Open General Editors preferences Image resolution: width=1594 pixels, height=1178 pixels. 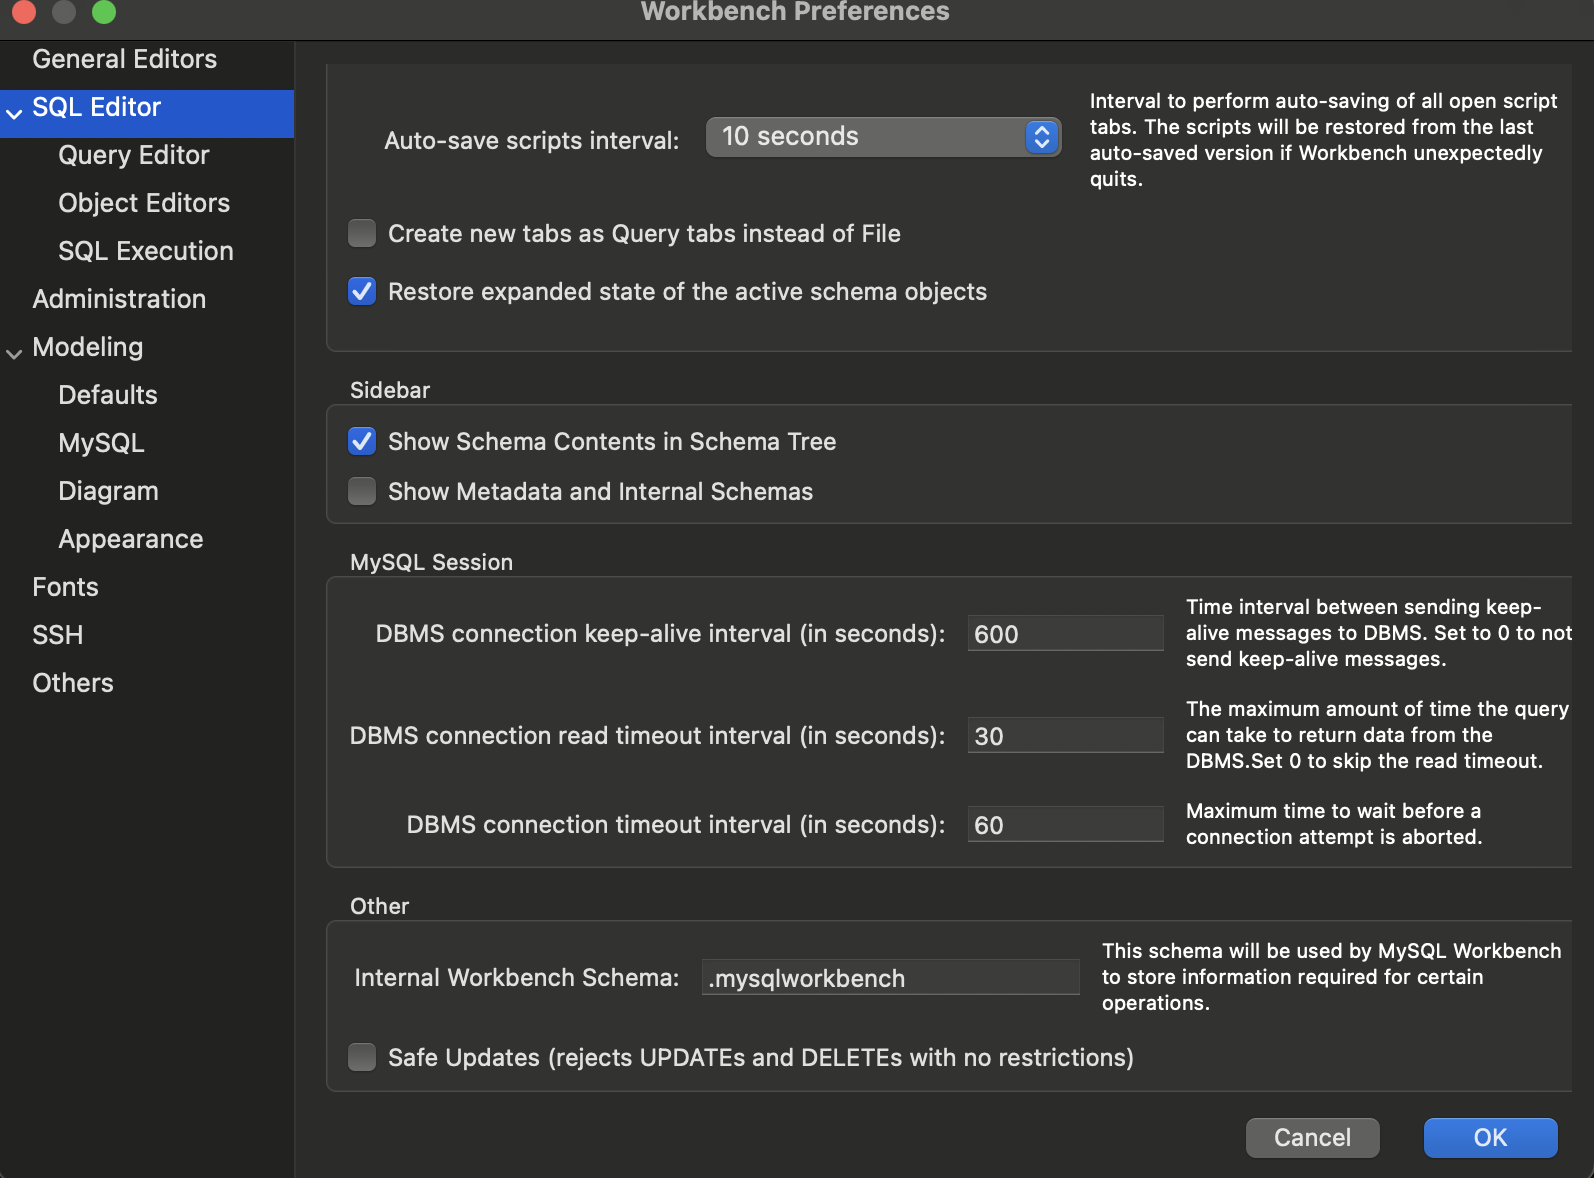pyautogui.click(x=124, y=59)
